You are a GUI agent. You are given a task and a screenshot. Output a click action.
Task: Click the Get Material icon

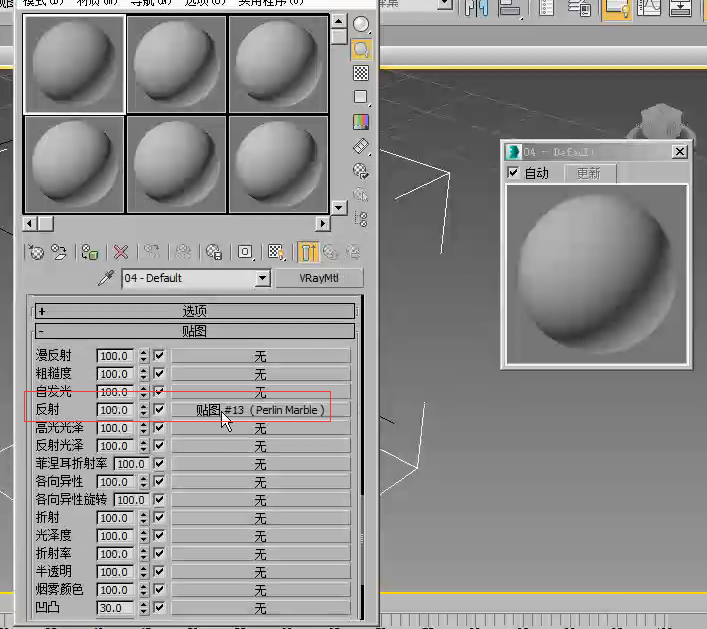(x=36, y=252)
